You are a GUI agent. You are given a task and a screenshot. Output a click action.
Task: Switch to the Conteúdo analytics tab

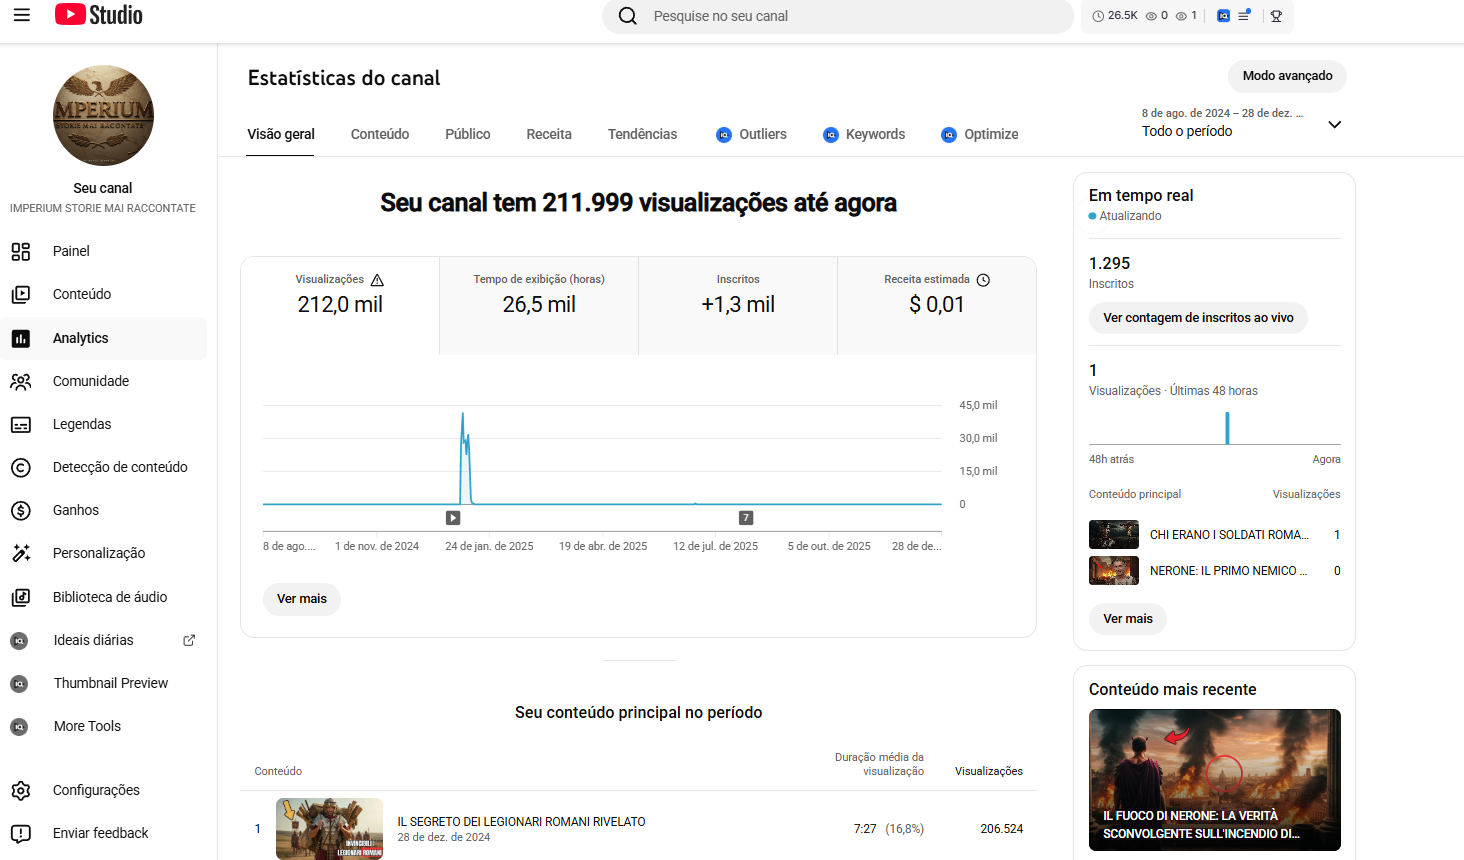(x=380, y=134)
